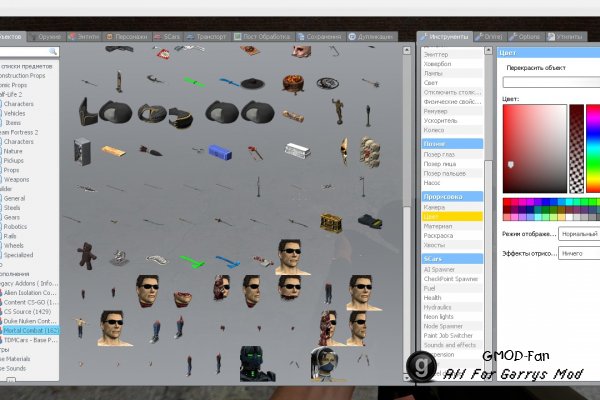Click the spawn list scroll-down arrow
600x400 pixels.
pos(407,377)
